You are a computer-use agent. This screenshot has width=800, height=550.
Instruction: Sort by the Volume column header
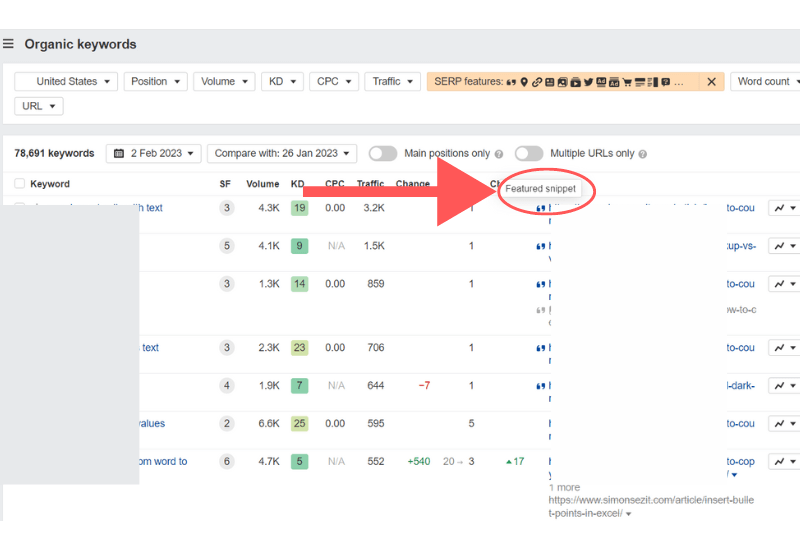[x=263, y=184]
